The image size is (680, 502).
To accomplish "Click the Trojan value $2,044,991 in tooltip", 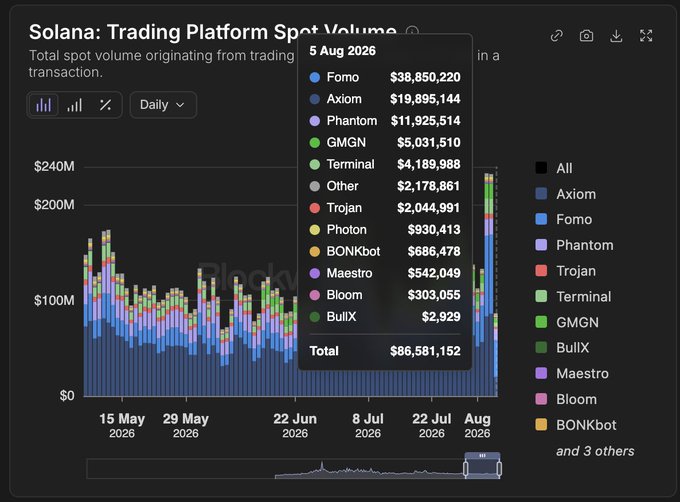I will tap(428, 208).
